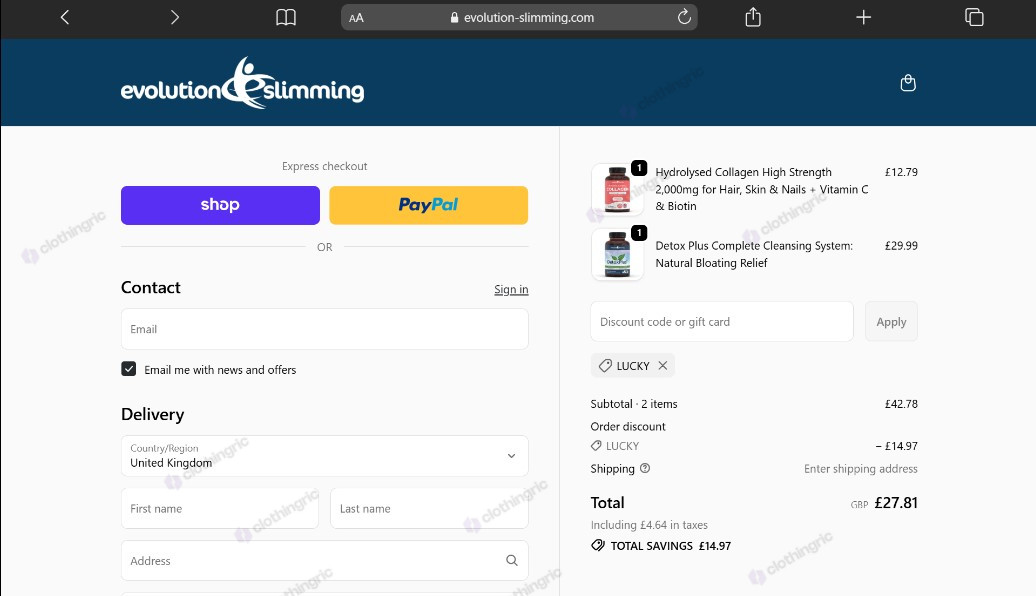Click the £12.79 collagen price
Image resolution: width=1036 pixels, height=596 pixels.
click(901, 172)
